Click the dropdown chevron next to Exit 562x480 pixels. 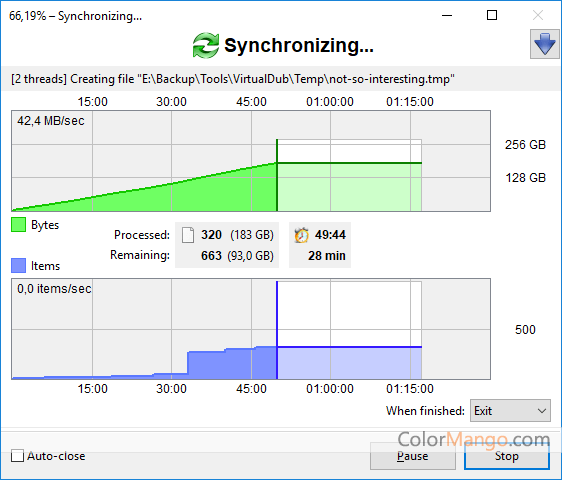click(x=542, y=411)
